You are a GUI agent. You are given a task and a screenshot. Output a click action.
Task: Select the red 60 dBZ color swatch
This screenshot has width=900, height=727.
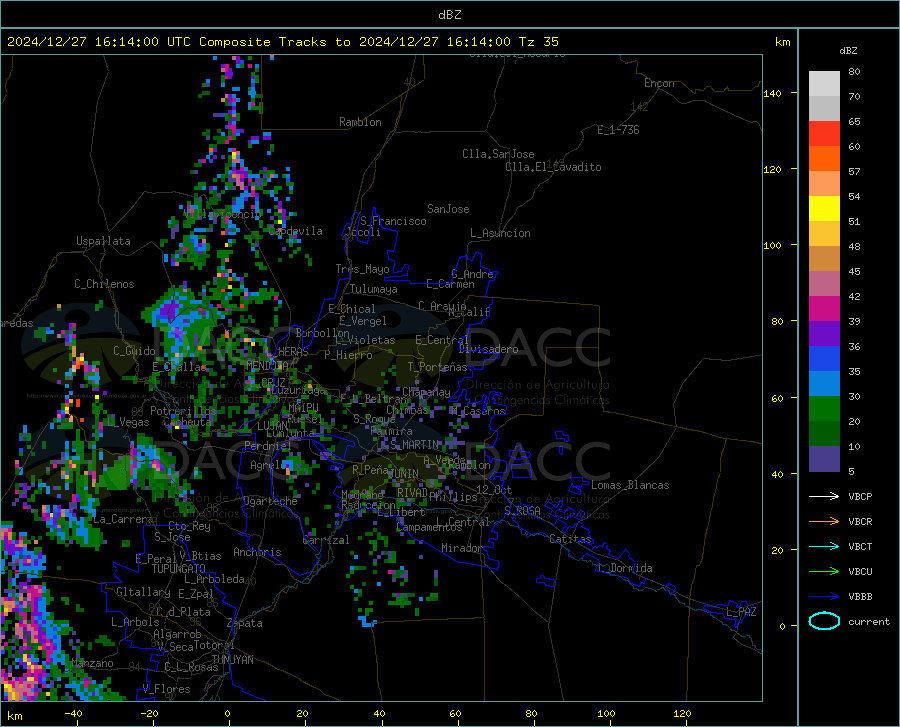point(824,134)
